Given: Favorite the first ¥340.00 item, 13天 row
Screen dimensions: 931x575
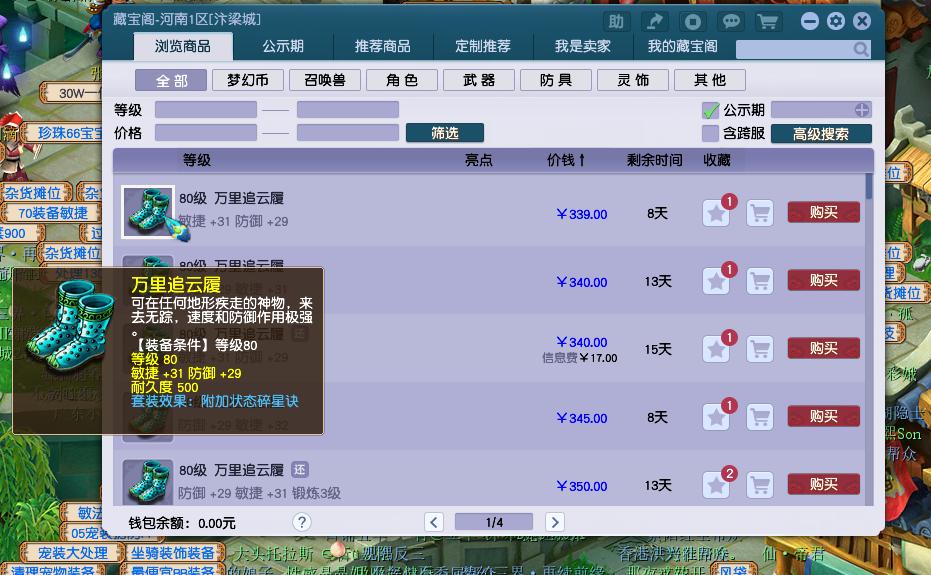Looking at the screenshot, I should click(716, 281).
